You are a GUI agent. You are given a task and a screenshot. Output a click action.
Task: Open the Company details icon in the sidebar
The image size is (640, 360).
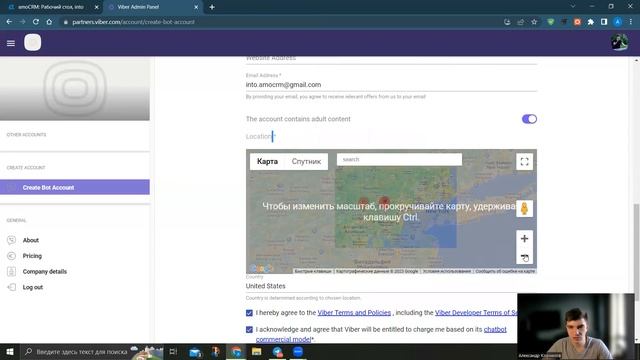click(11, 271)
